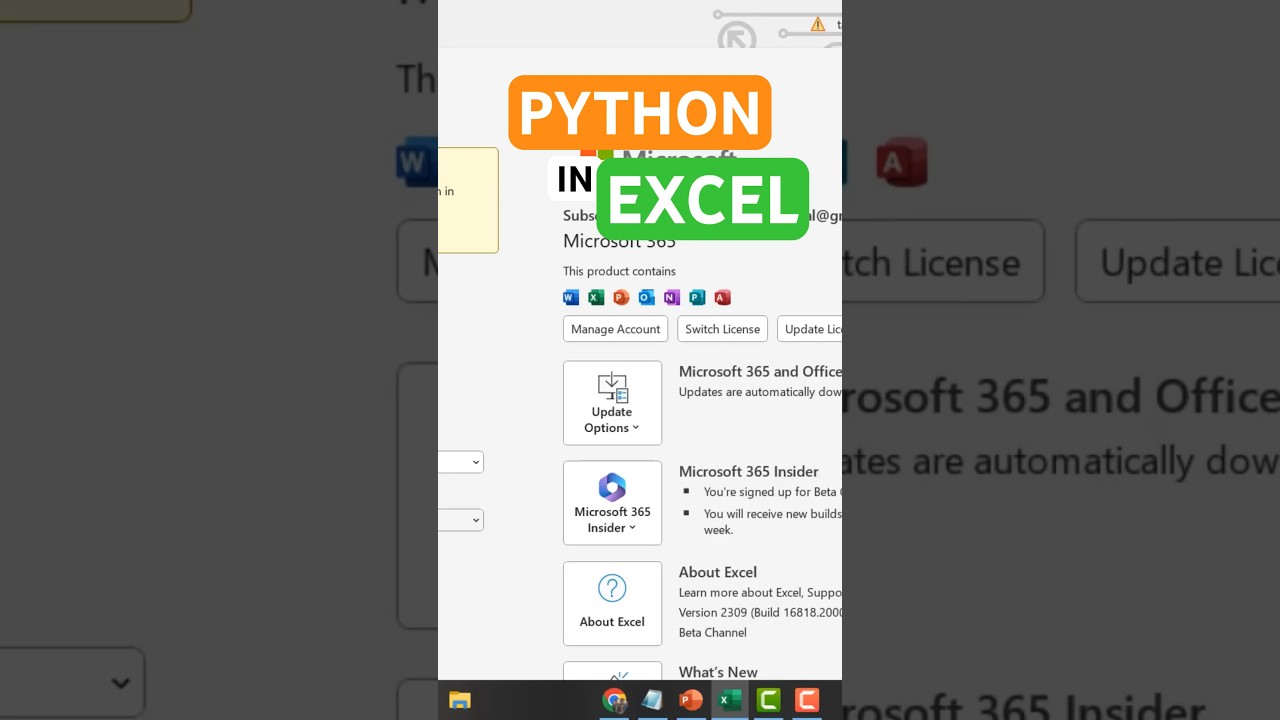
Task: Click the large red Access icon in blurred background
Action: coord(901,163)
